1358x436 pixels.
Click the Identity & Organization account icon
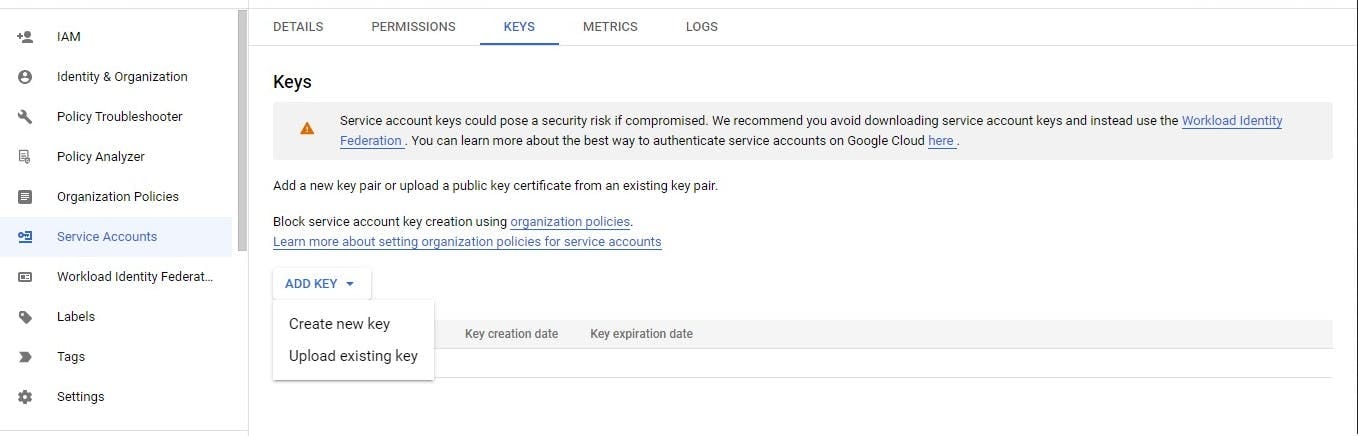click(25, 77)
